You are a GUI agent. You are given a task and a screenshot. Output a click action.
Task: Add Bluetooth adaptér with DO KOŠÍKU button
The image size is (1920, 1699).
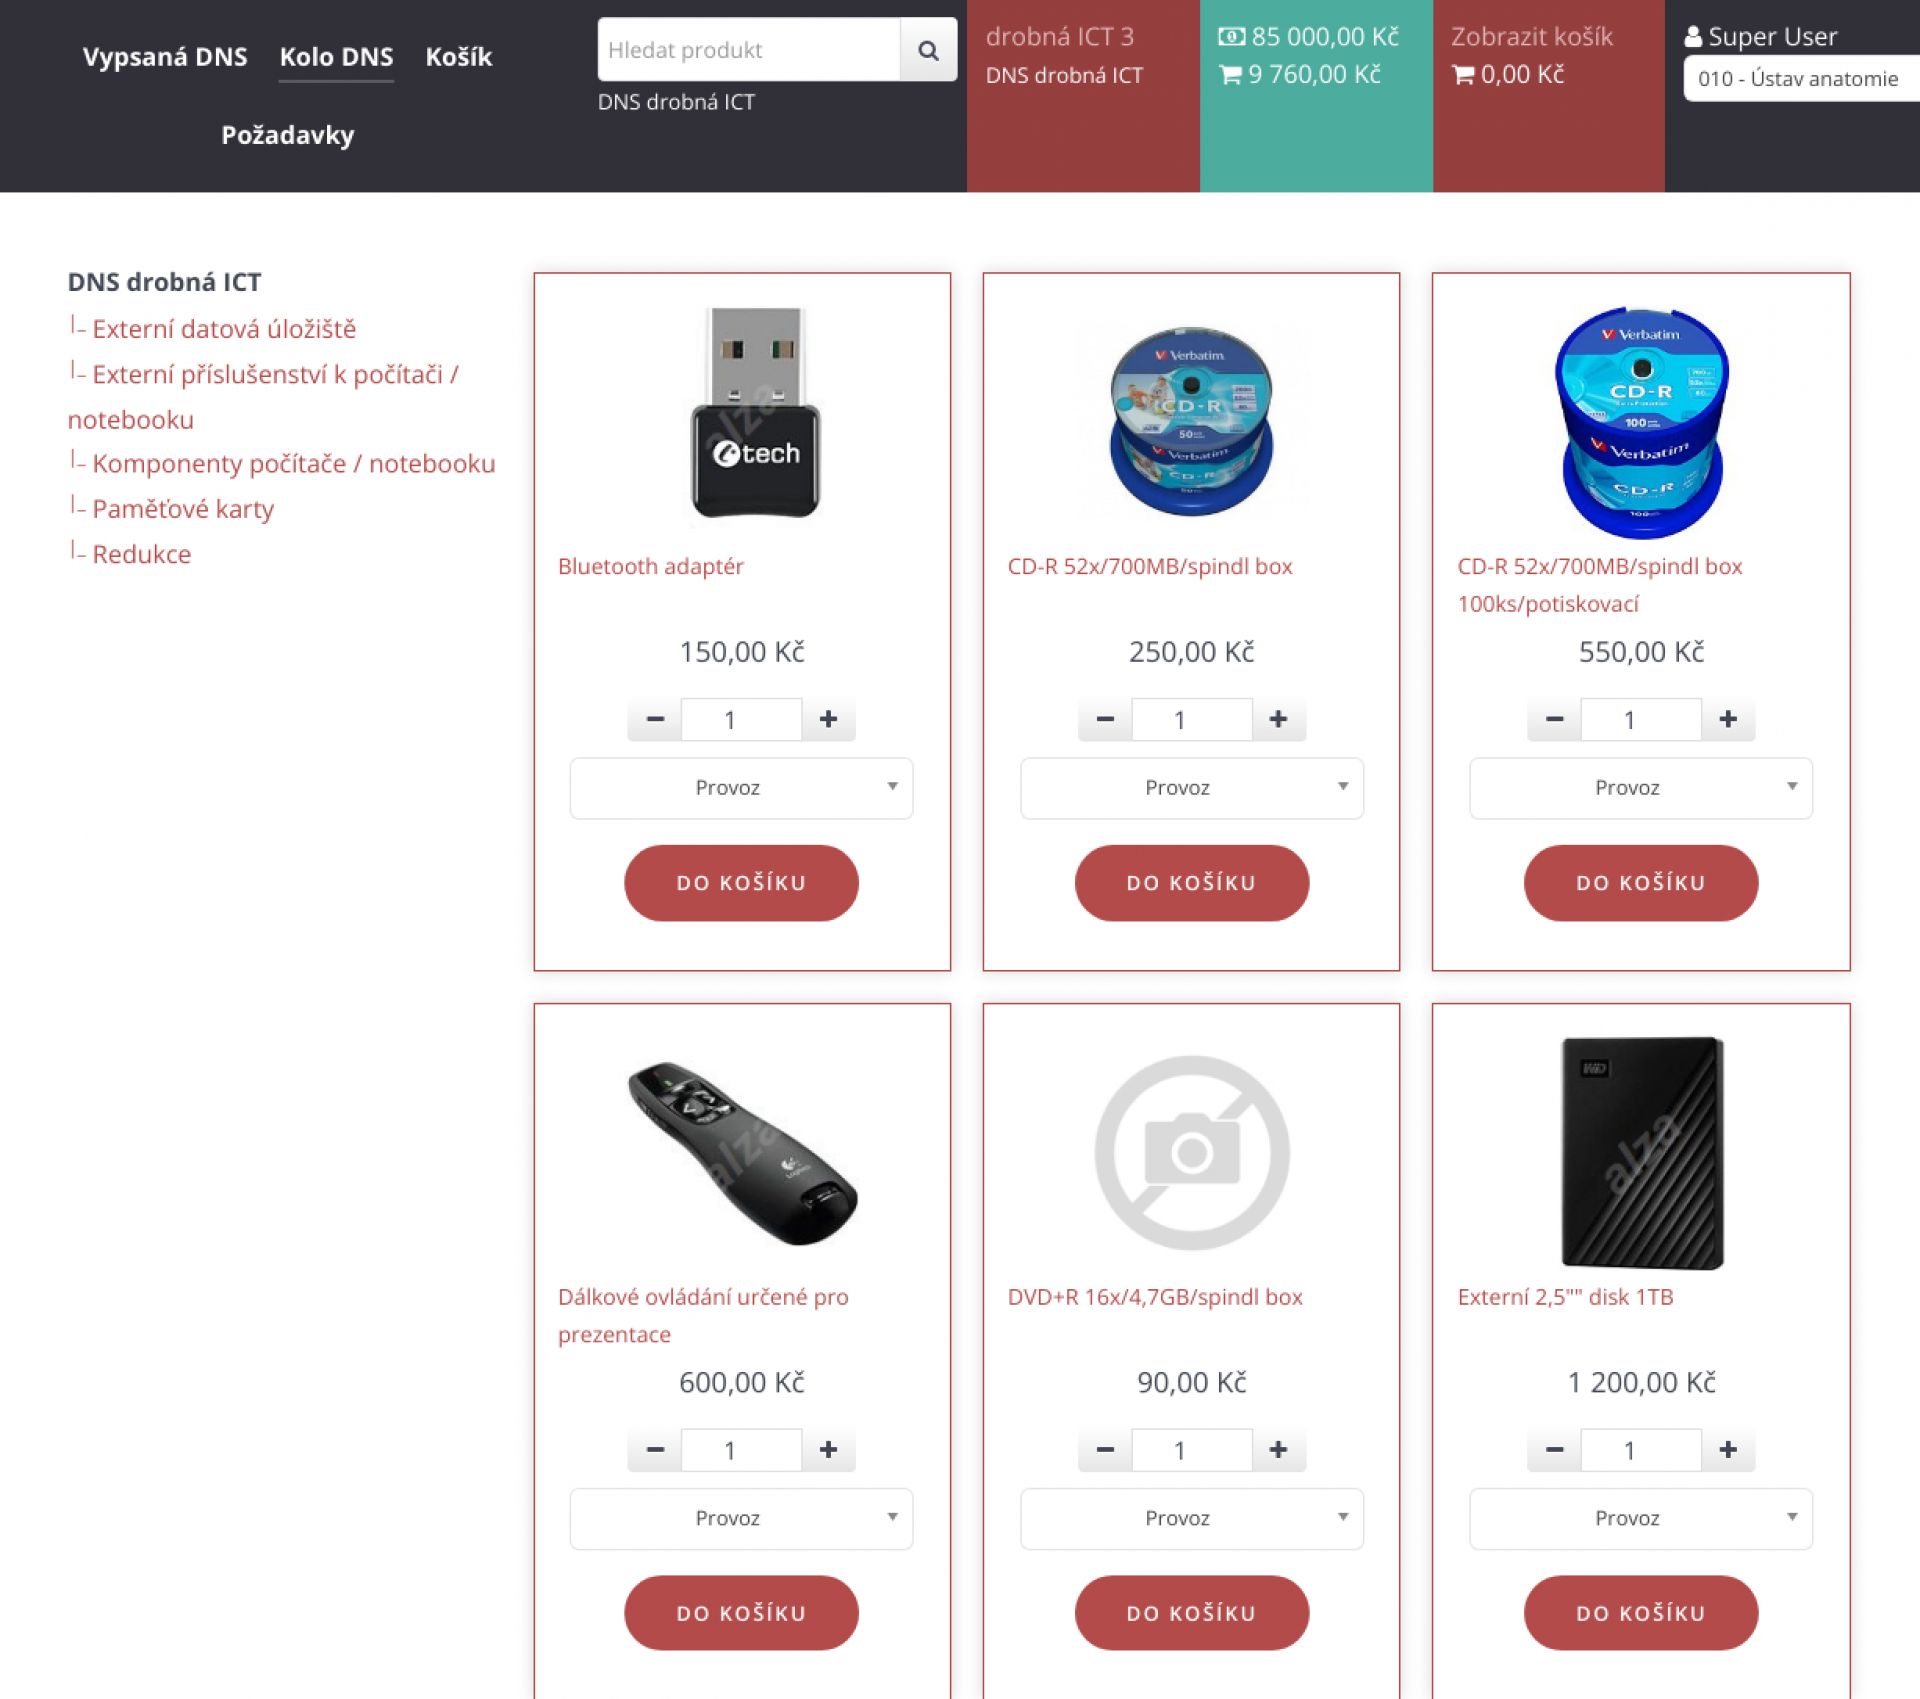coord(741,883)
